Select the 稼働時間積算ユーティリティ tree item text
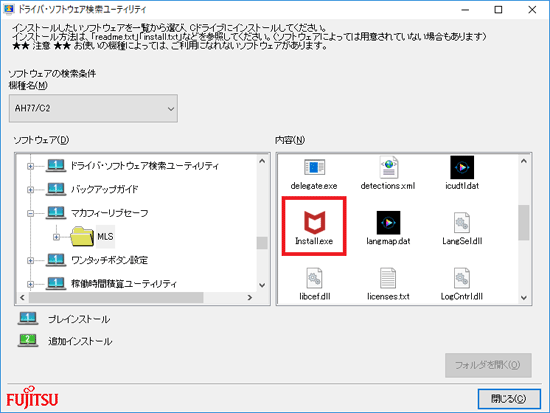This screenshot has height=413, width=550. (124, 284)
